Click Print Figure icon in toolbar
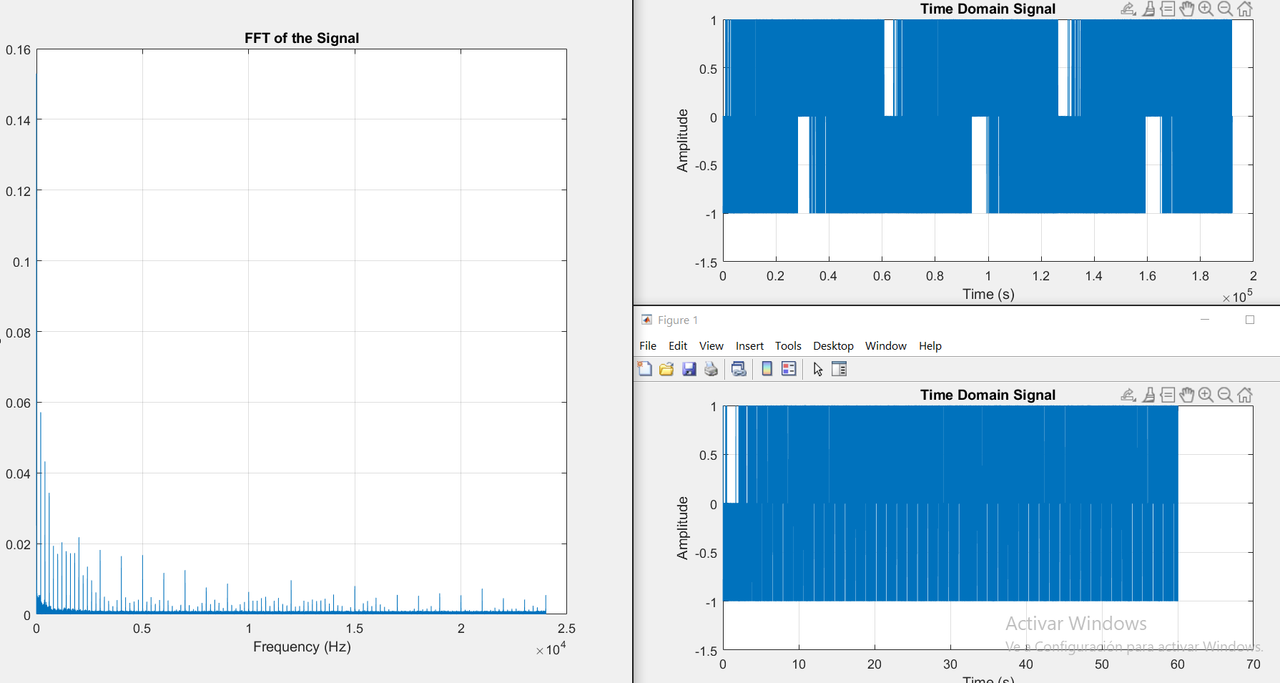This screenshot has width=1280, height=683. 711,369
